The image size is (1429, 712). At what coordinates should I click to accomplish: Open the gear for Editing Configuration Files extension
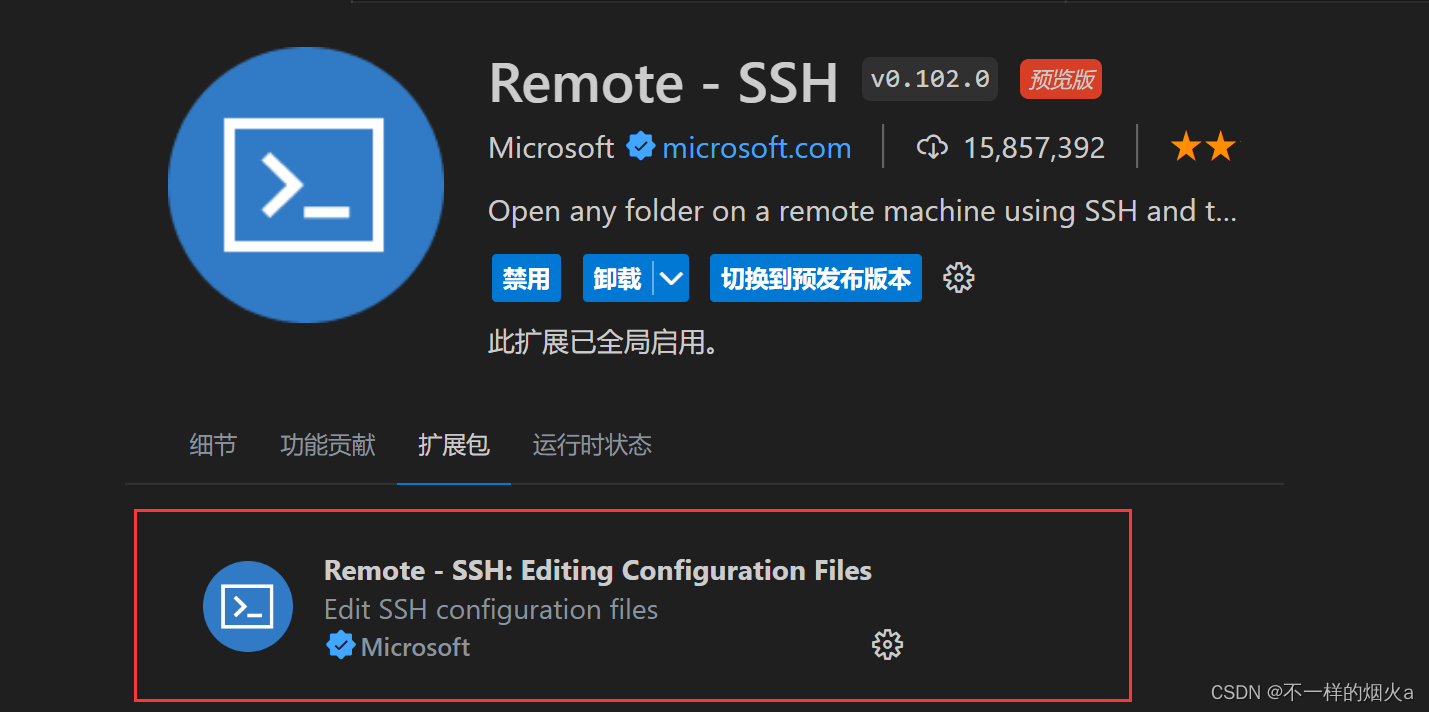887,645
